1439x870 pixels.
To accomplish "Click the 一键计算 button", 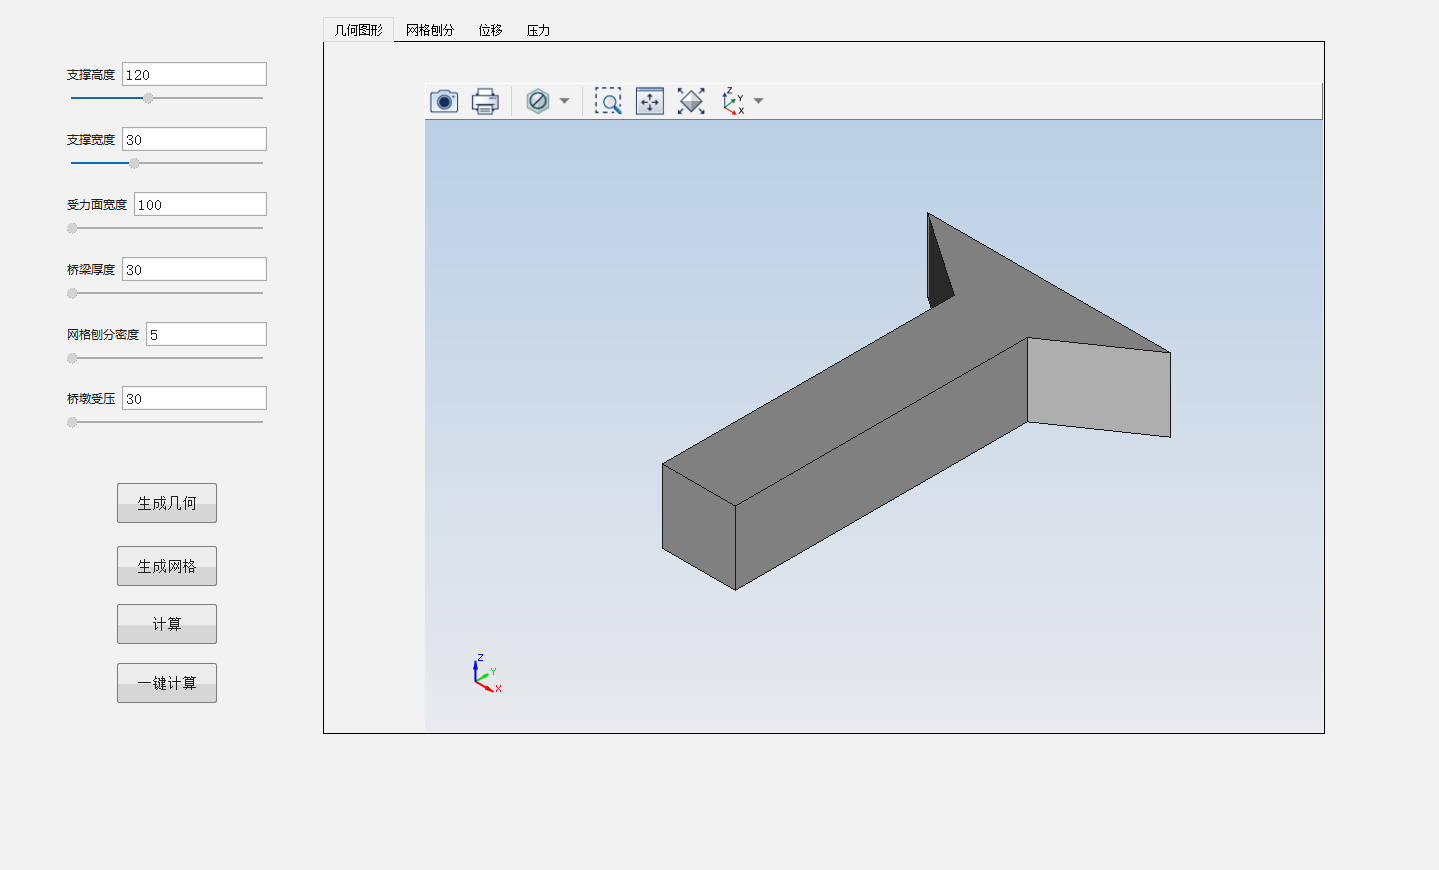I will click(x=167, y=683).
